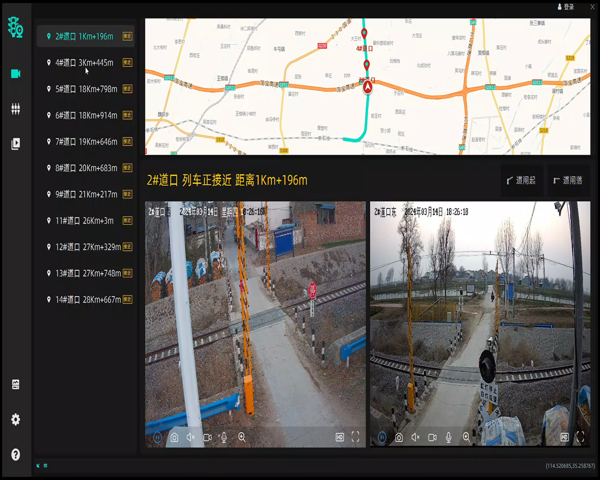Click the 道闸起 barrier raise button
The image size is (600, 480).
tap(522, 181)
